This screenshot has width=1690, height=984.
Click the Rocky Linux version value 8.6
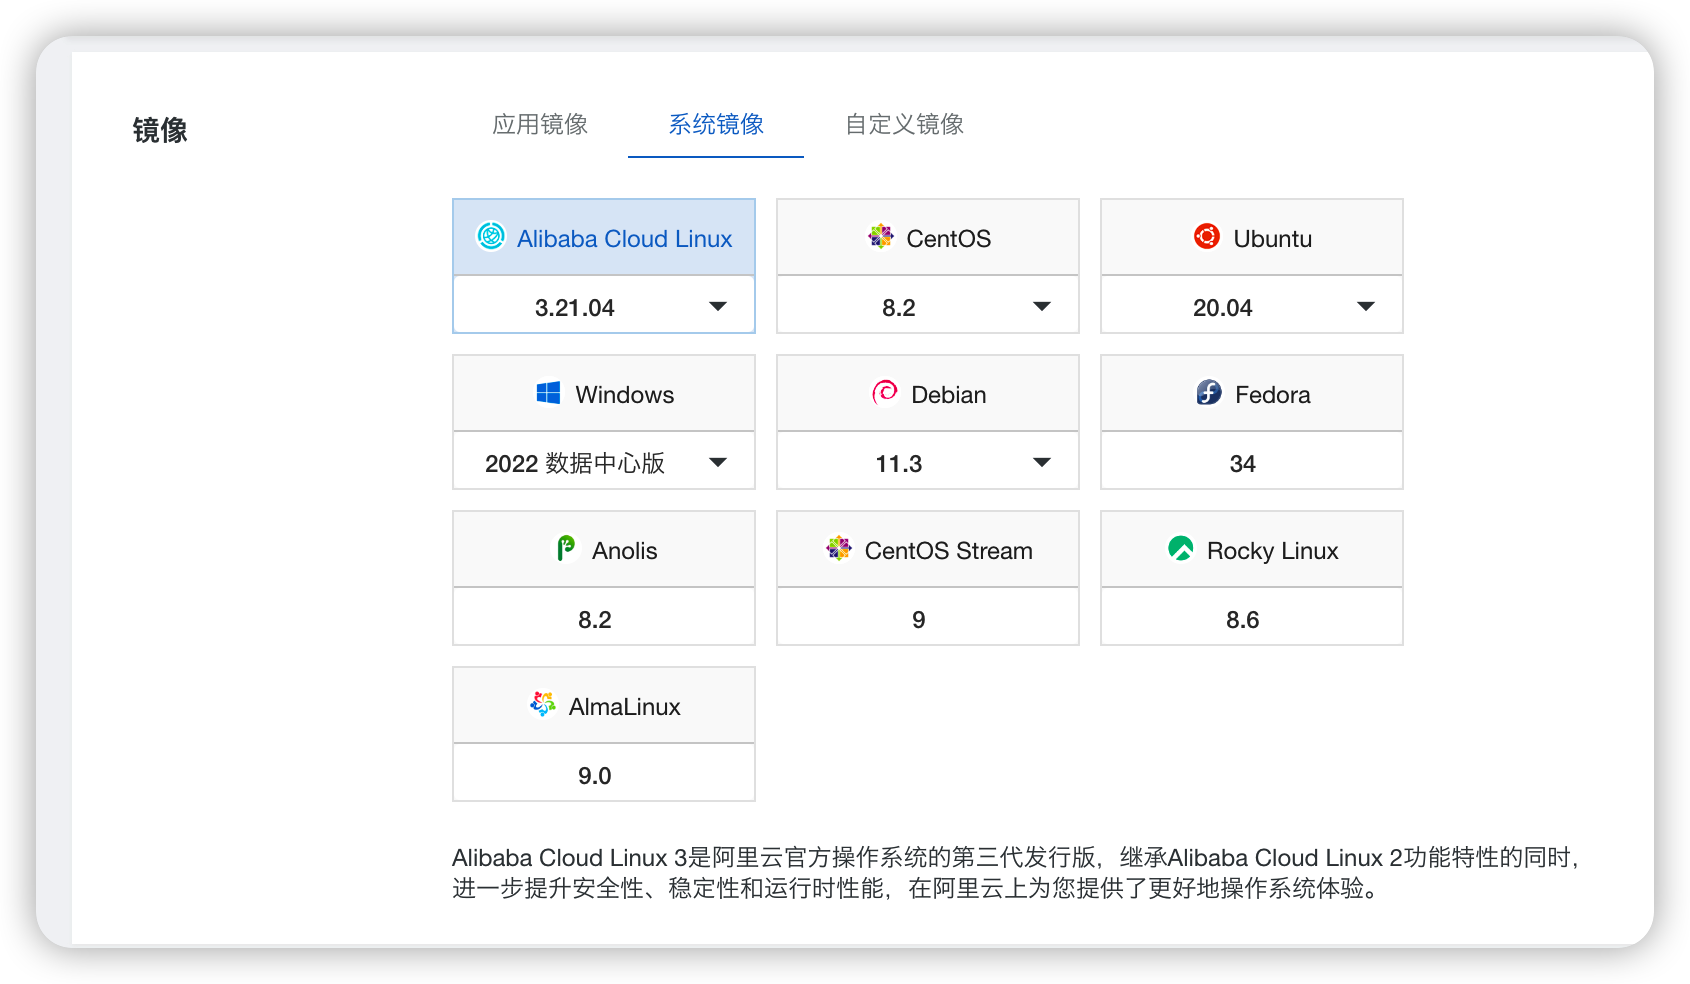[x=1242, y=620]
